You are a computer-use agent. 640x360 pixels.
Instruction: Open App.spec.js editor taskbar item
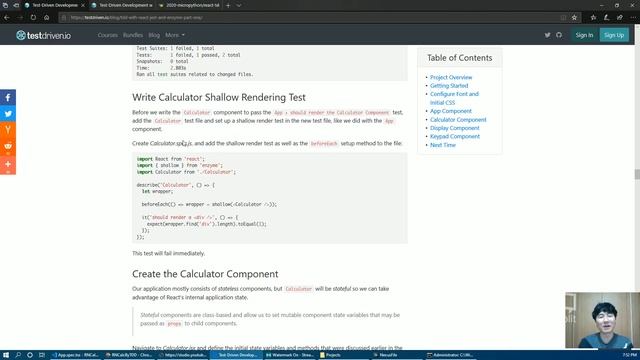(76, 355)
